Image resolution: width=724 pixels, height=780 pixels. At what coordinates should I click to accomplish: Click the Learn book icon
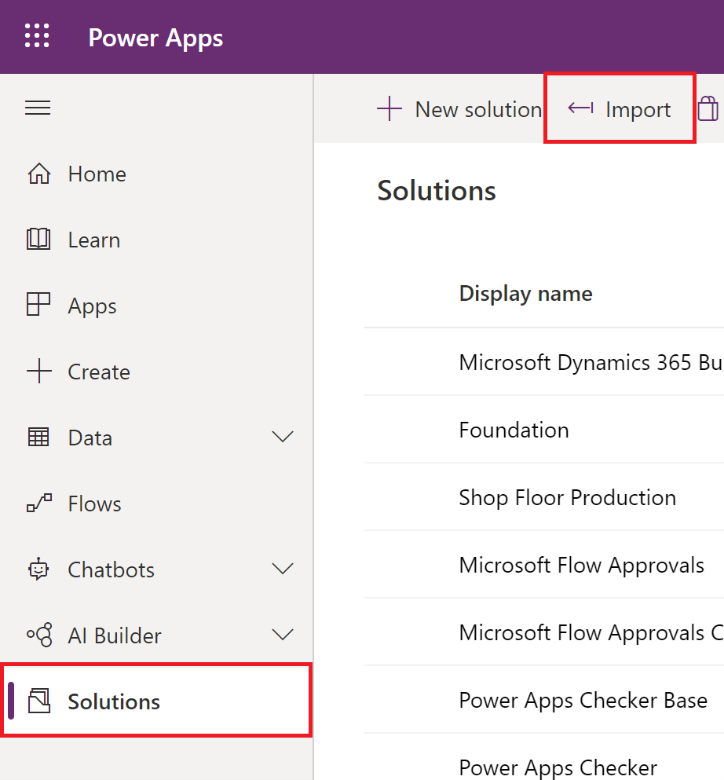point(39,240)
